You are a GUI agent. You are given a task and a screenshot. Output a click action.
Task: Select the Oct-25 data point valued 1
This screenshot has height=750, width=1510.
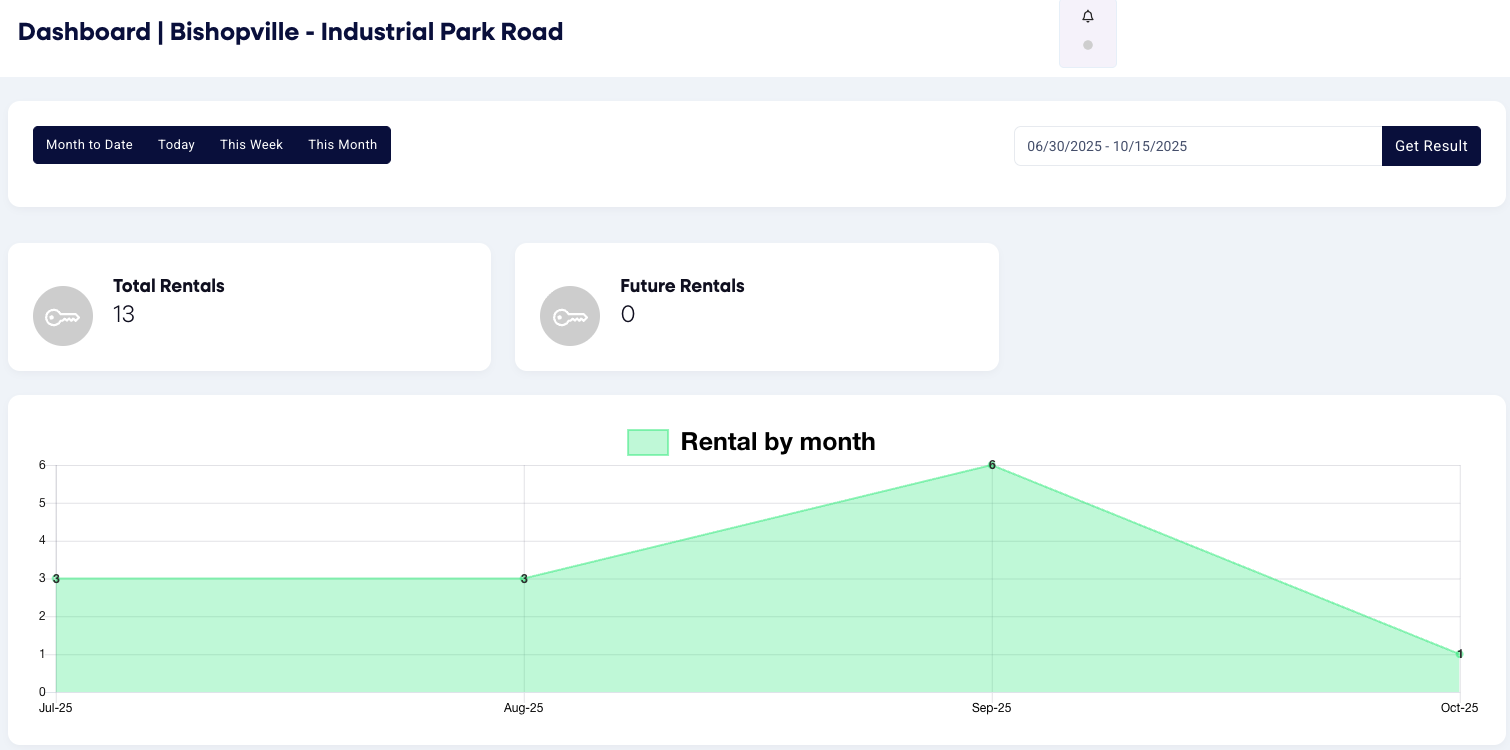(x=1459, y=654)
